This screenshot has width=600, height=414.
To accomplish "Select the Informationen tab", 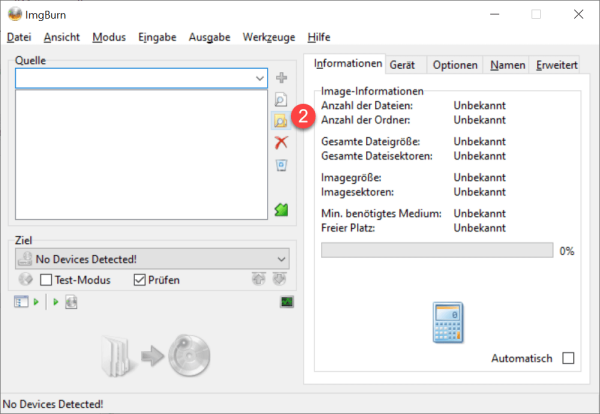I will tap(348, 64).
